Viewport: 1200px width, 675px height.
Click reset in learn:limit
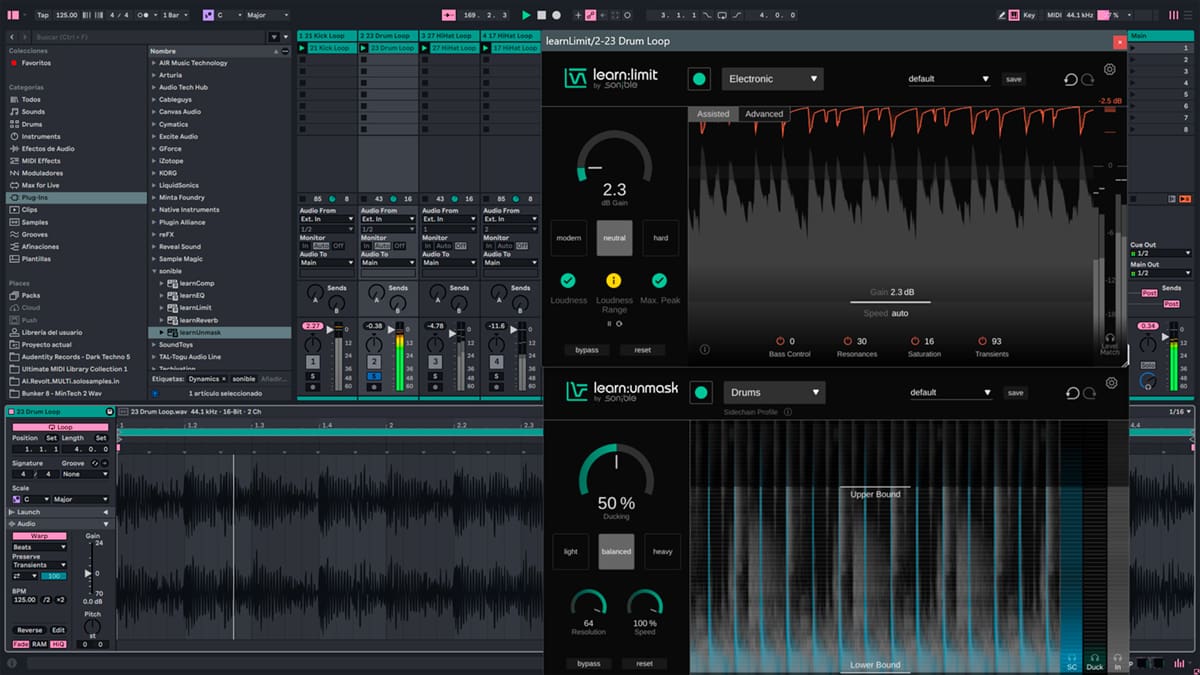[643, 350]
